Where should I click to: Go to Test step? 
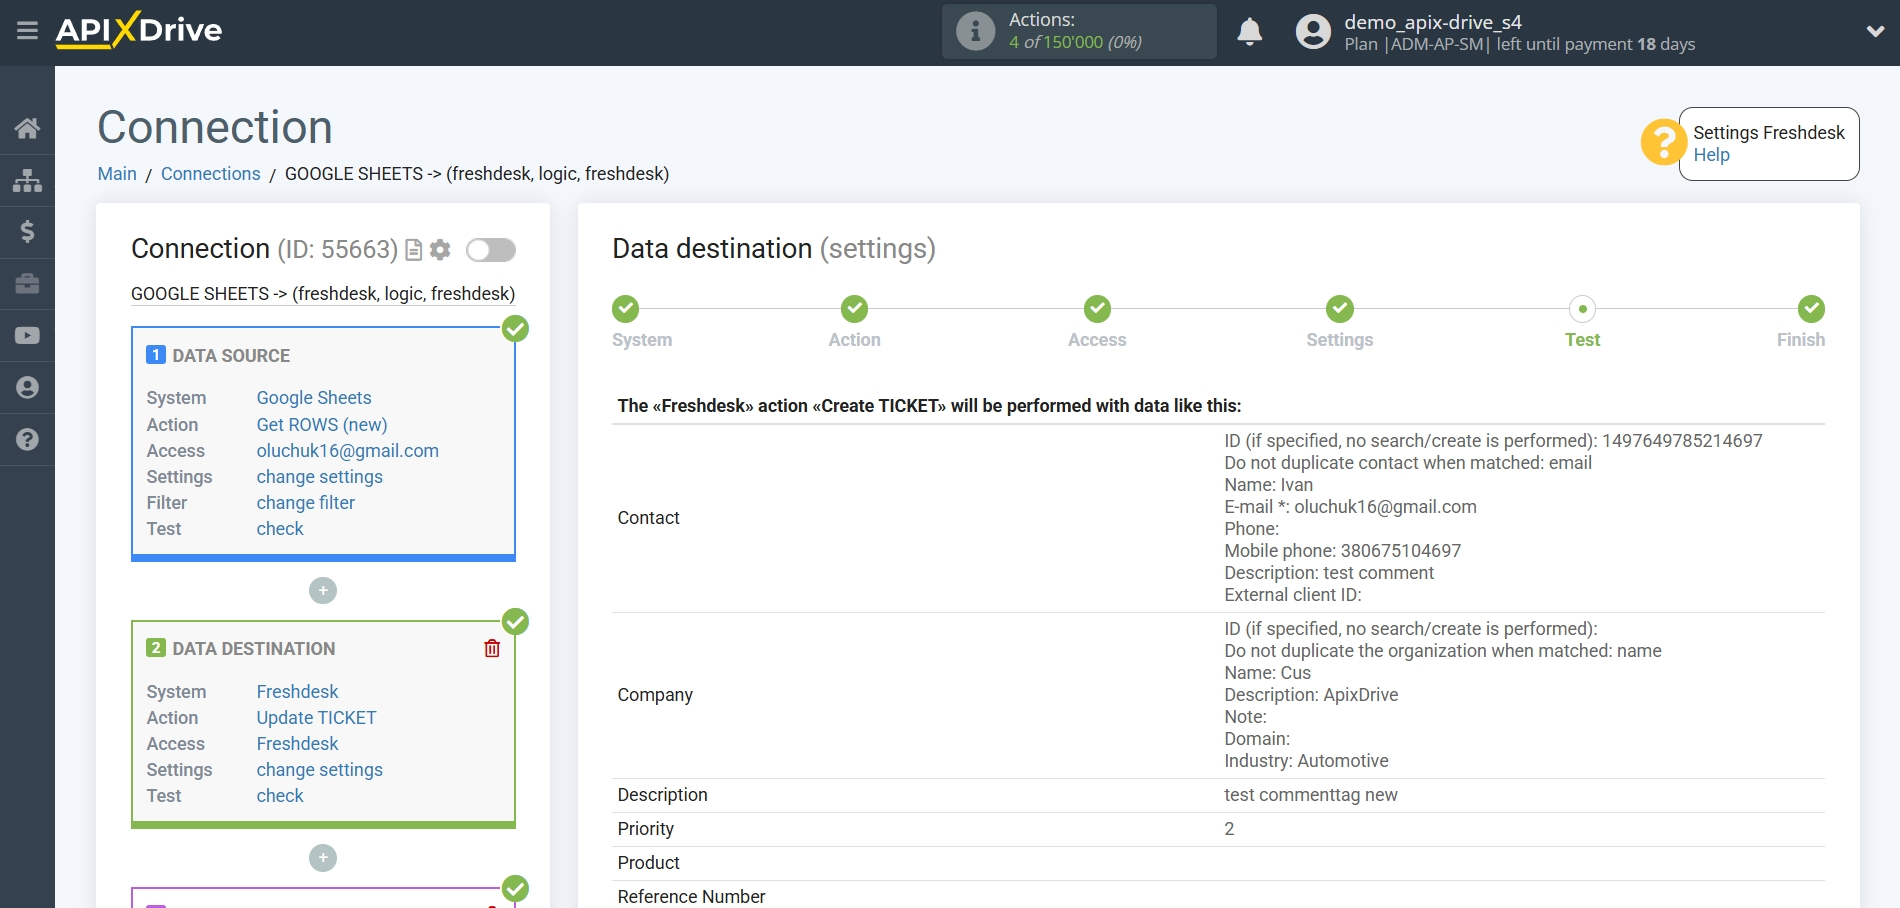click(x=1583, y=309)
